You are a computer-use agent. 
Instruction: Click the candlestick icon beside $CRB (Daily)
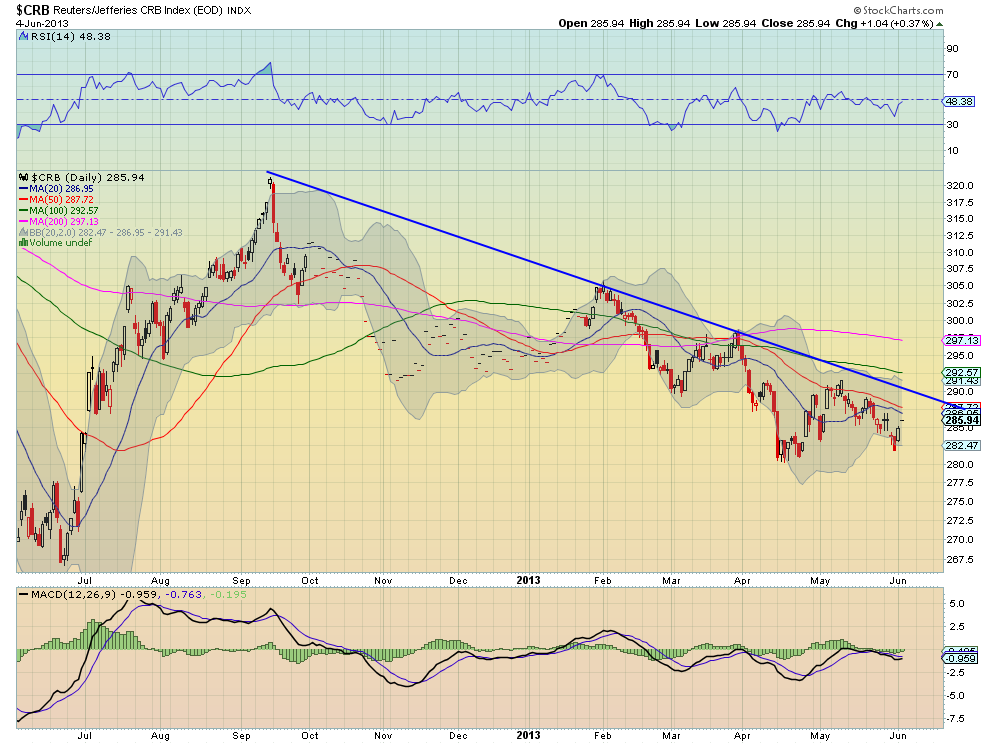22,177
